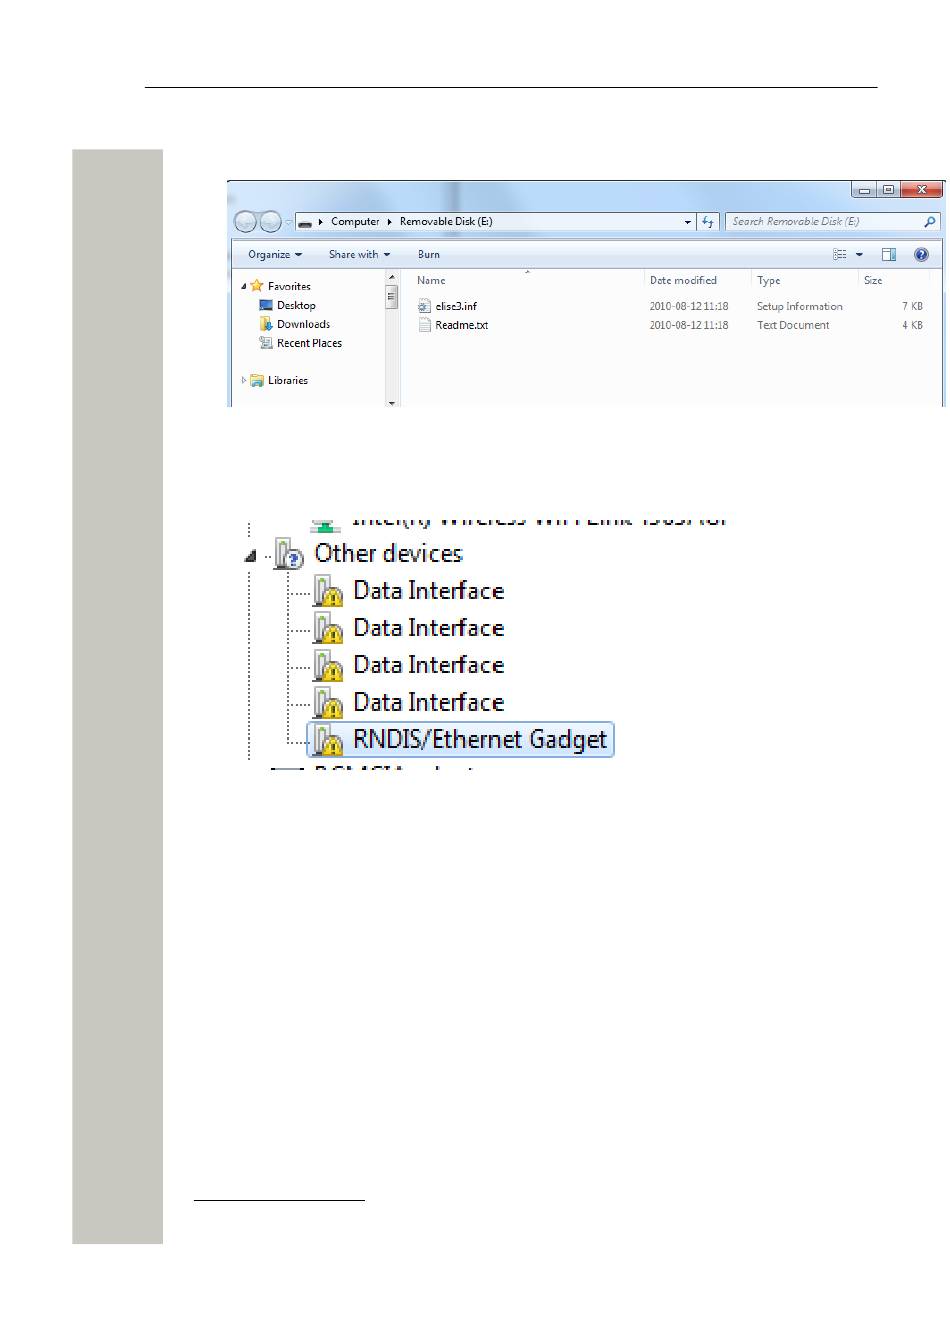Click the Forward navigation arrow in Explorer
The height and width of the screenshot is (1344, 950).
click(x=270, y=222)
